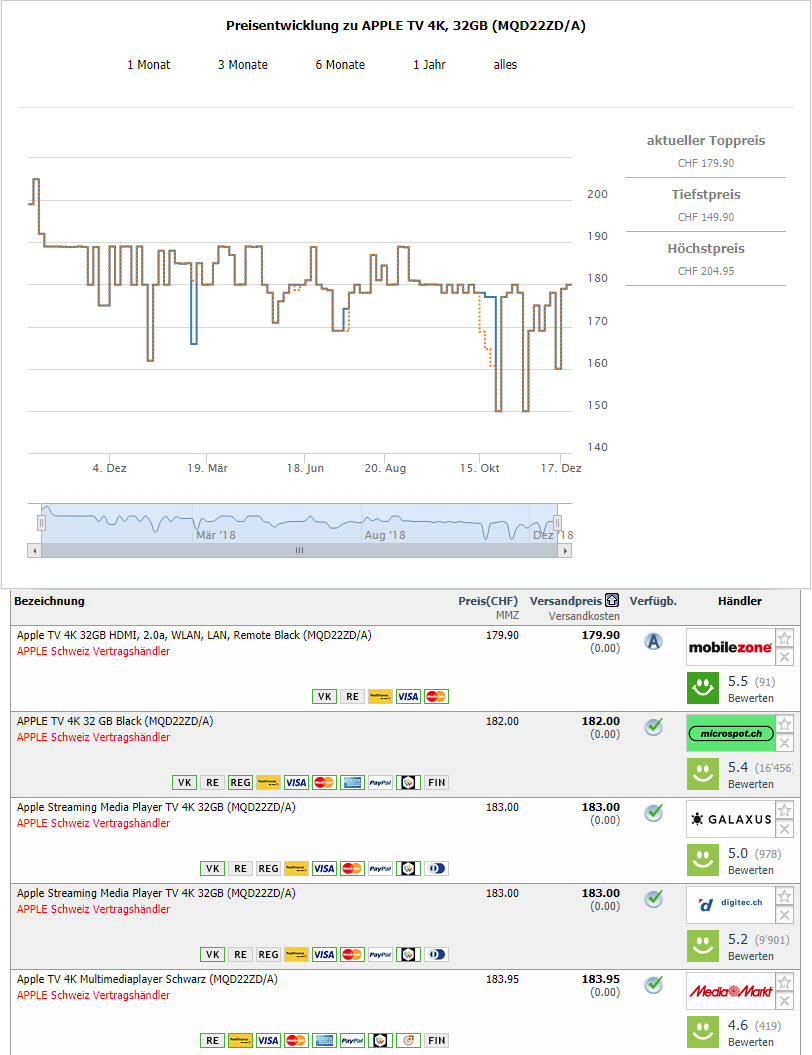The image size is (812, 1055).
Task: Click the home icon beside Versandpreis
Action: click(x=612, y=601)
